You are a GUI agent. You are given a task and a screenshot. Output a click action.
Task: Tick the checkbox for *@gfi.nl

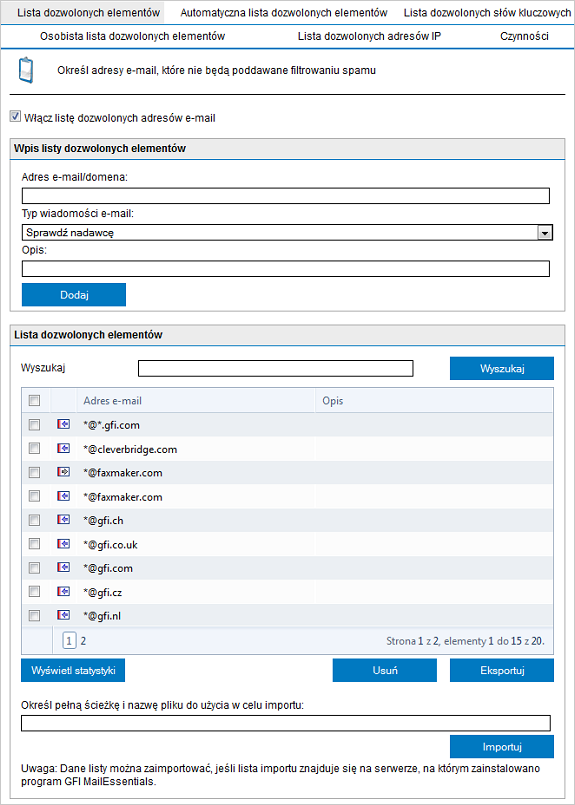34,615
